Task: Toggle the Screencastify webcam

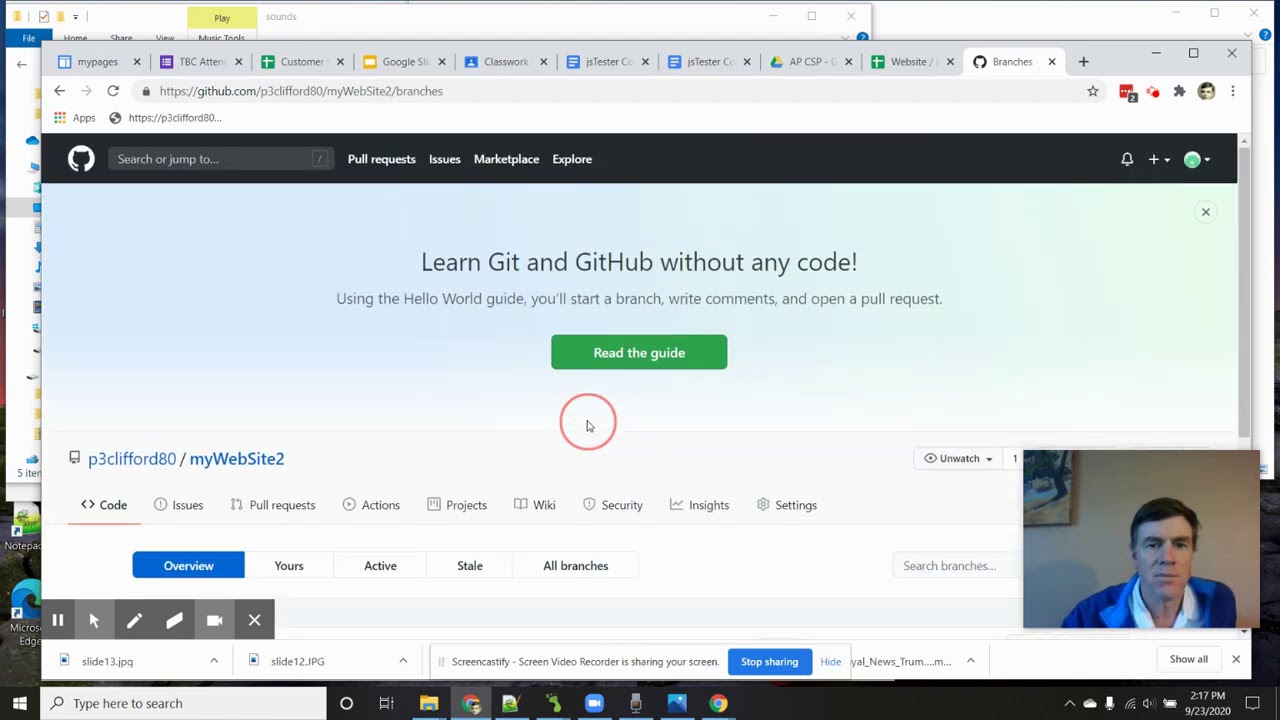Action: coord(214,621)
